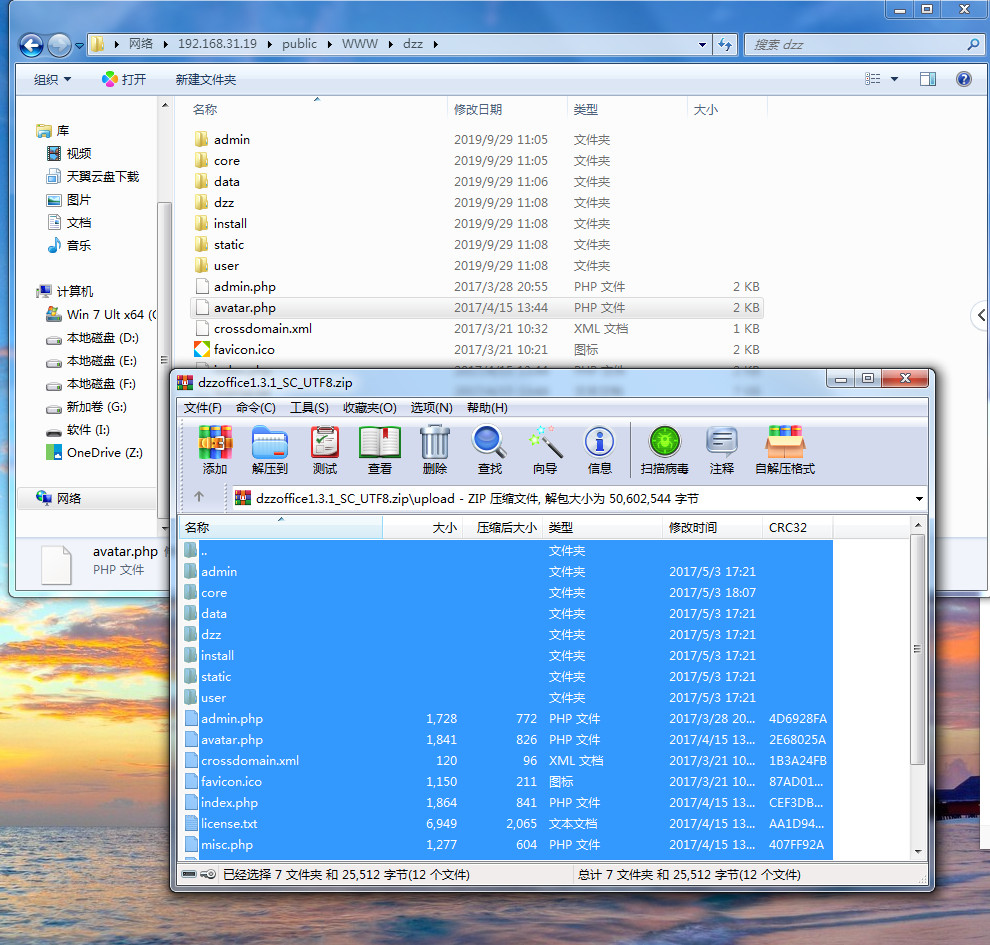The image size is (990, 945).
Task: Open the Tools (工具) menu in WinRAR
Action: pyautogui.click(x=309, y=407)
